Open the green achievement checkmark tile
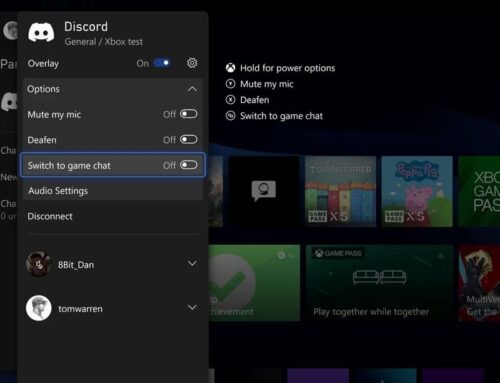This screenshot has height=383, width=500. pyautogui.click(x=254, y=283)
